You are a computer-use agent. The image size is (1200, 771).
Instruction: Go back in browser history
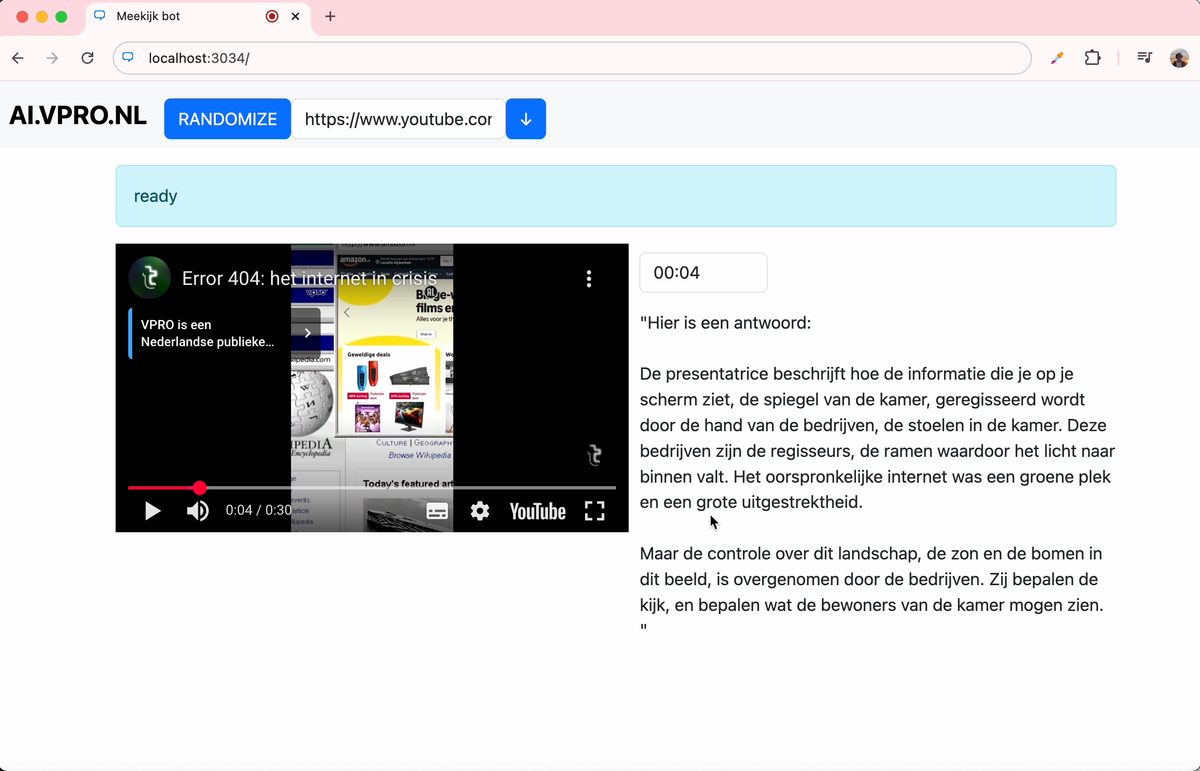(x=18, y=58)
